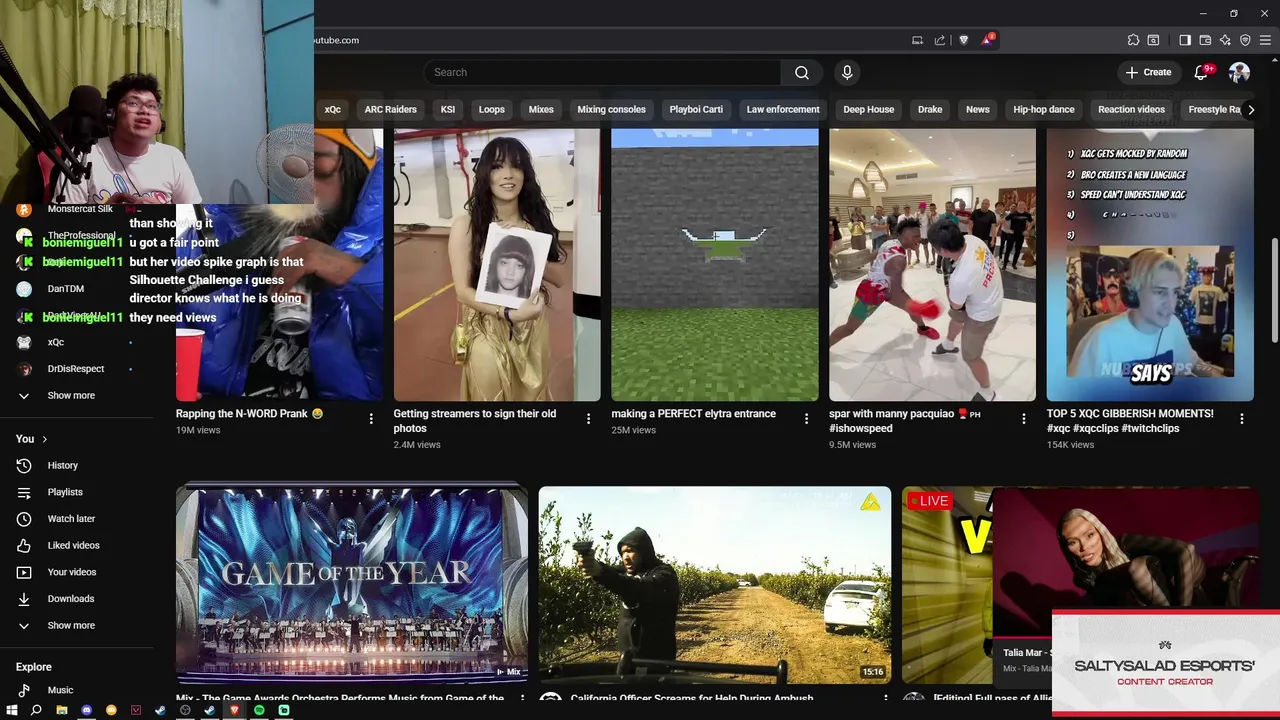This screenshot has width=1280, height=720.
Task: Open the YouTube account avatar menu
Action: 1239,72
